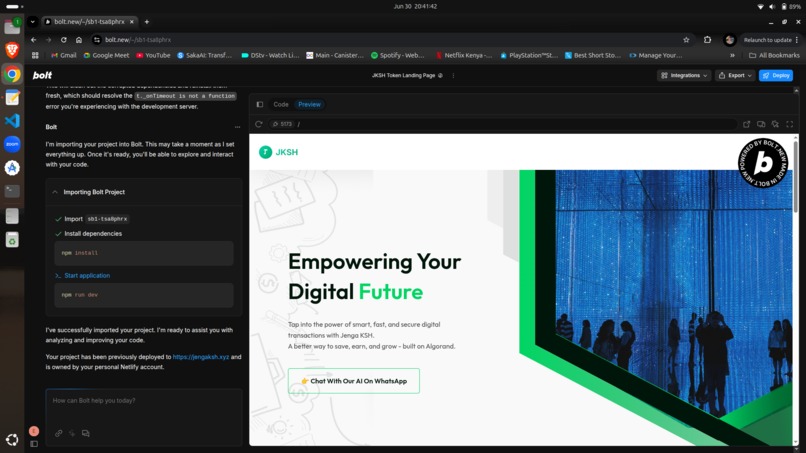Screen dimensions: 806x453
Task: Activate the element inspector icon in preview bar
Action: point(775,124)
